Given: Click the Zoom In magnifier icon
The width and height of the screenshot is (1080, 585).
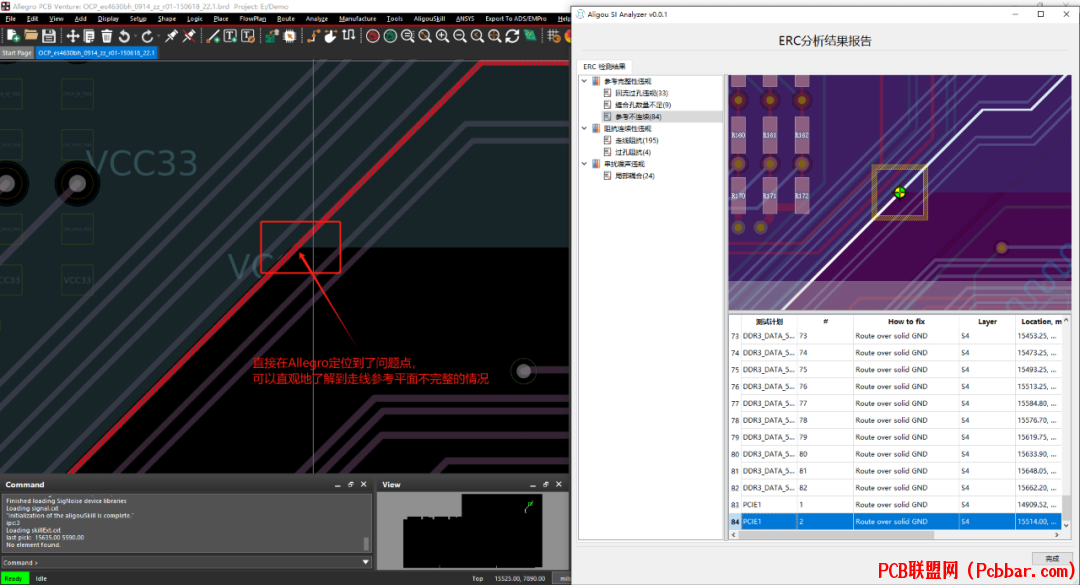Looking at the screenshot, I should point(442,36).
